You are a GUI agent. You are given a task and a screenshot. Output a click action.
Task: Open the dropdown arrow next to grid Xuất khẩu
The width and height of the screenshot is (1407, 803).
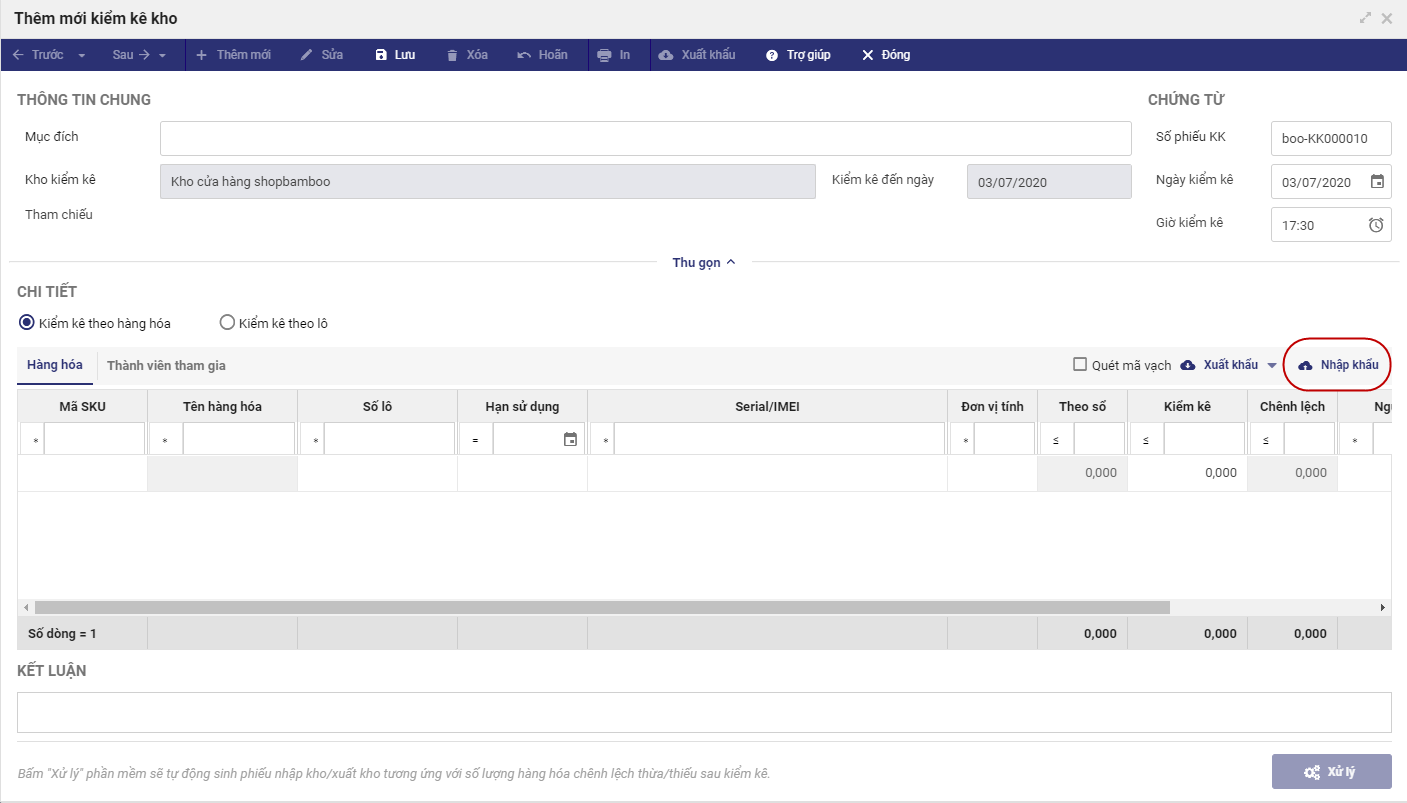coord(1272,366)
